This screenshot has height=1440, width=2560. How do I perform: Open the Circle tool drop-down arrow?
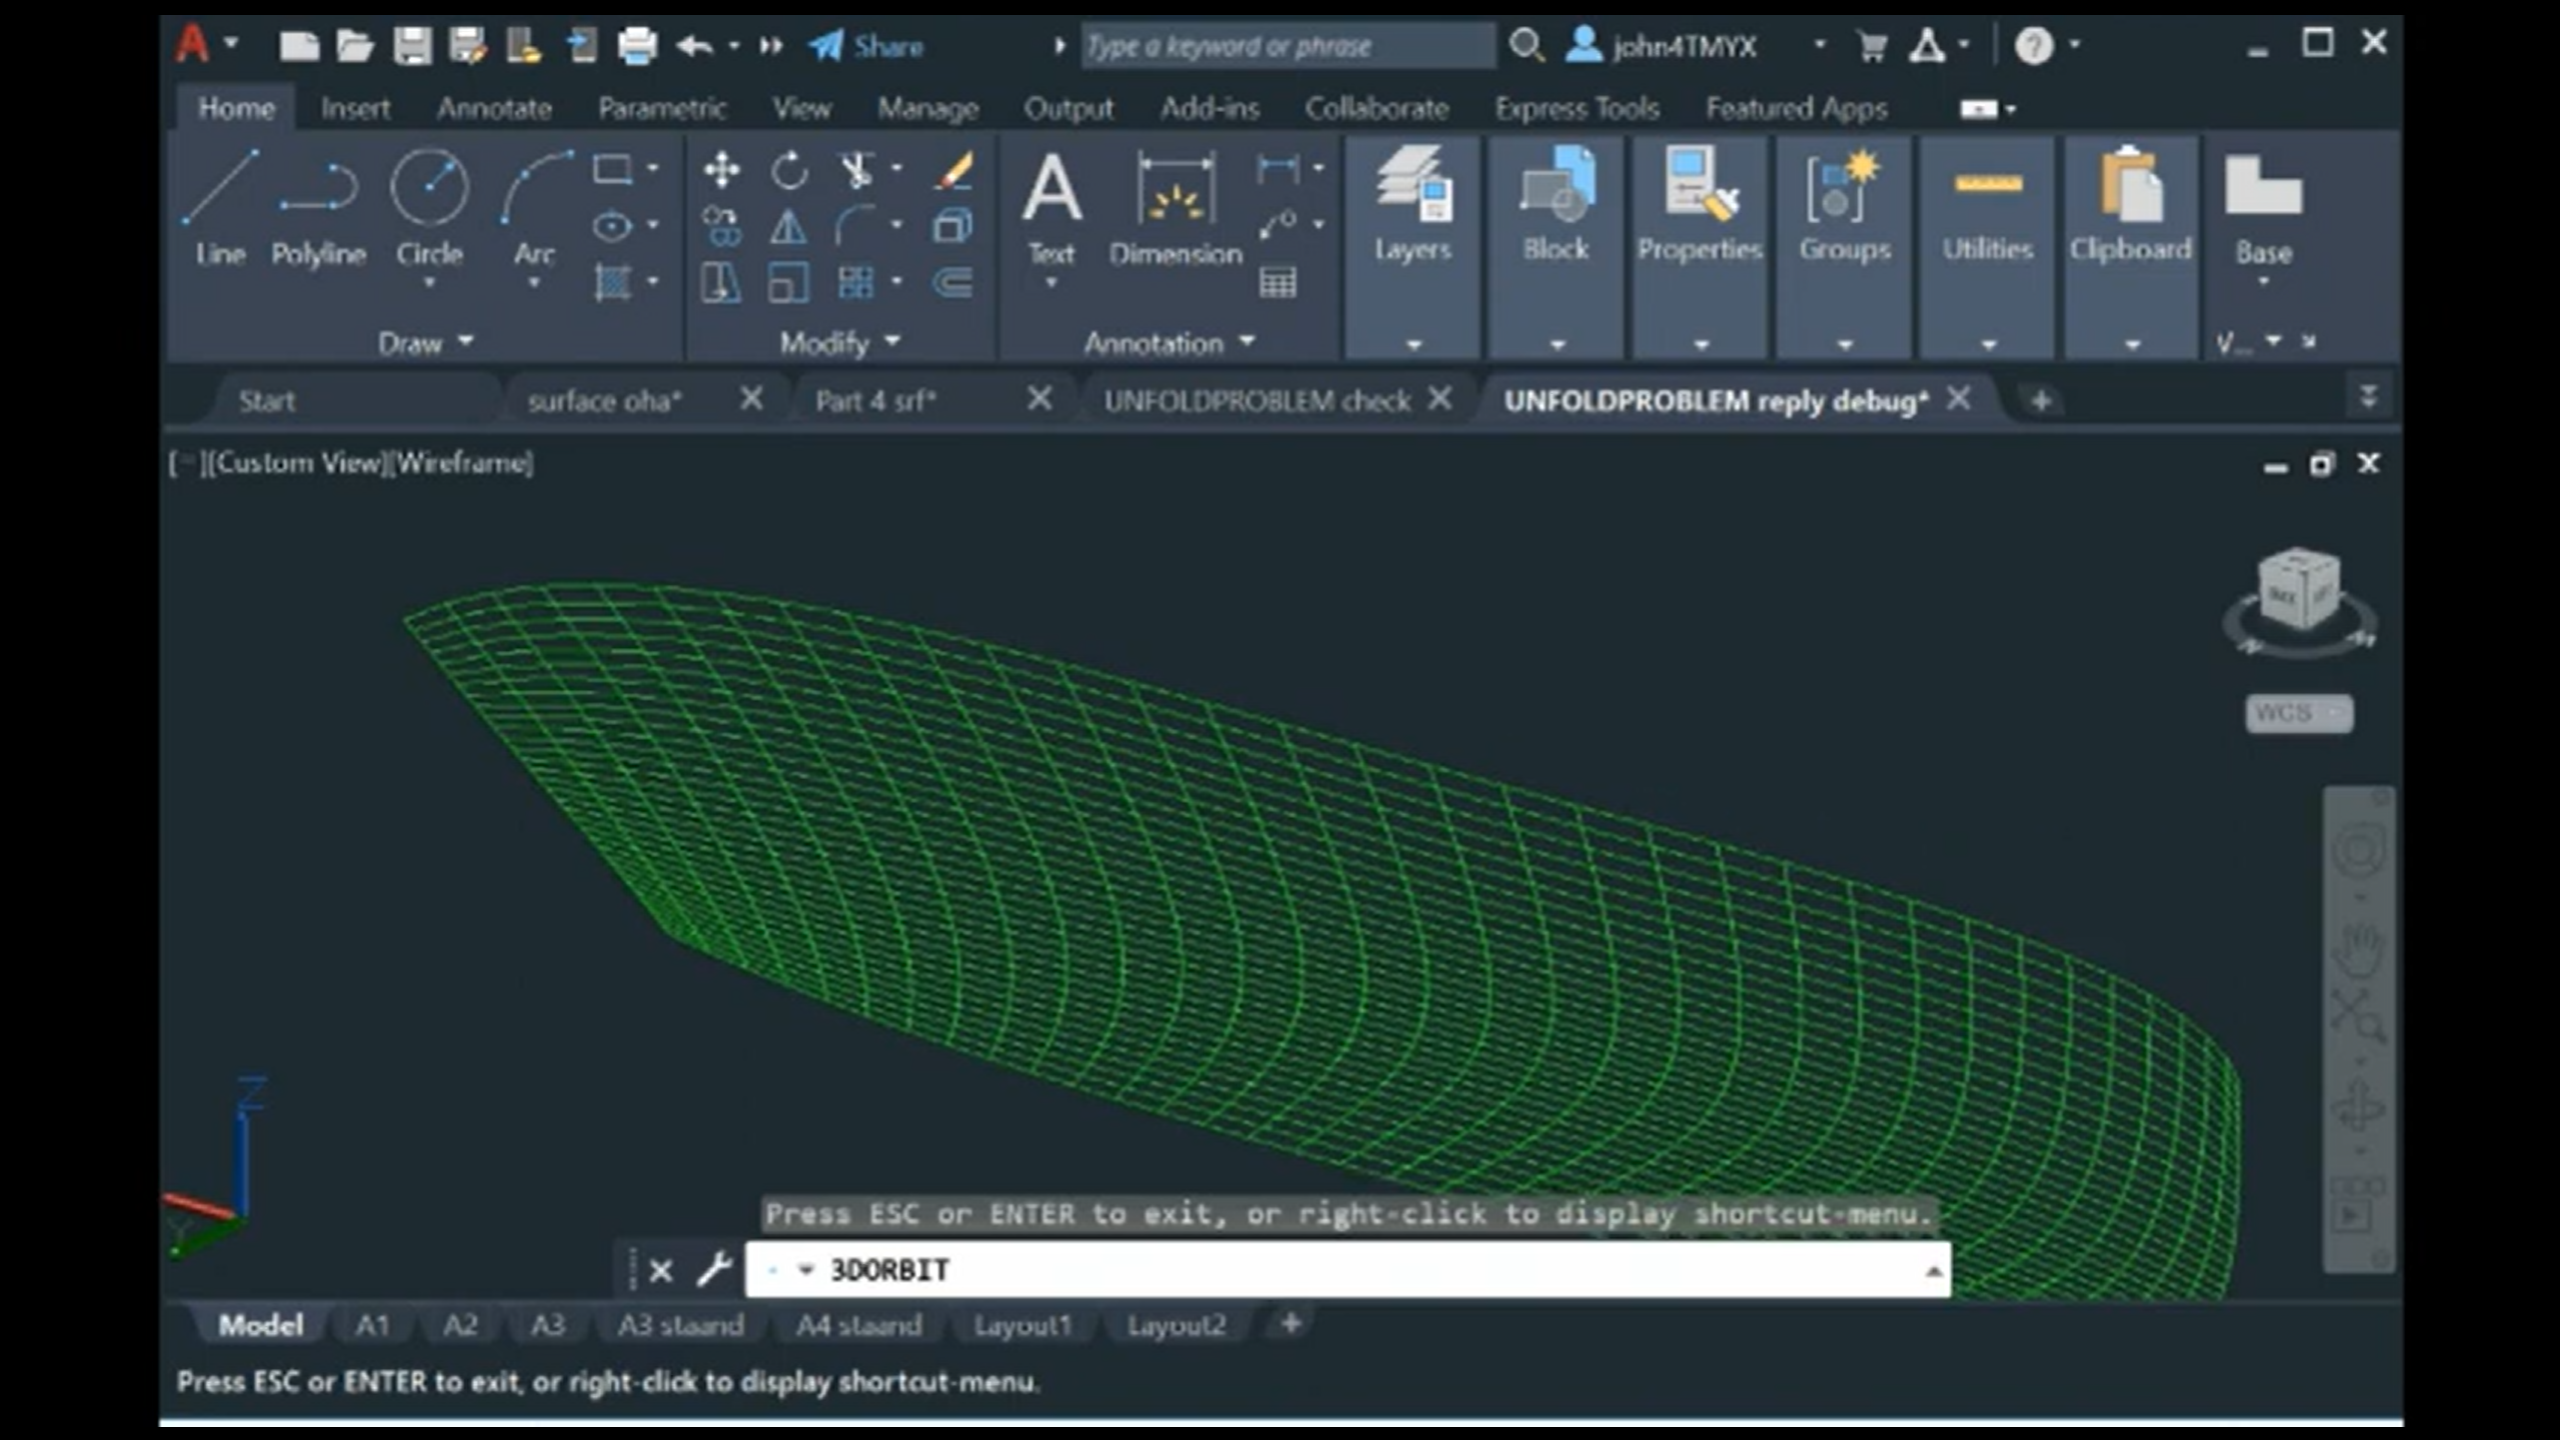point(429,283)
